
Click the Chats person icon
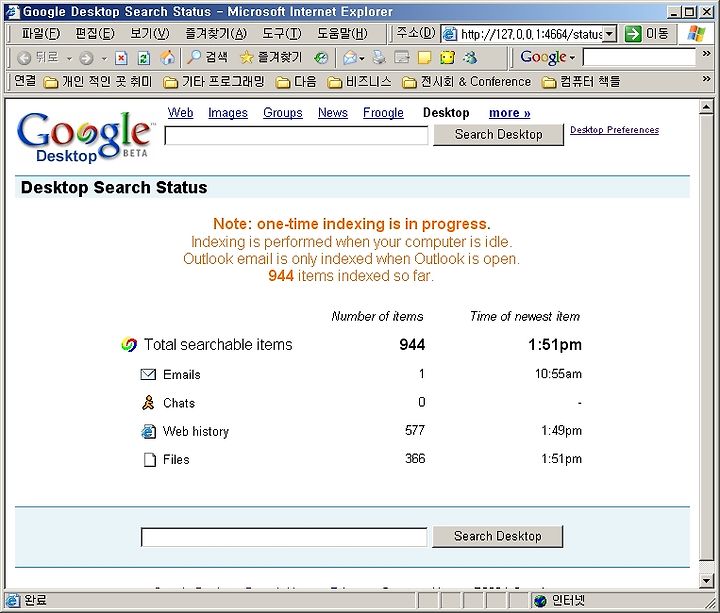pyautogui.click(x=148, y=403)
